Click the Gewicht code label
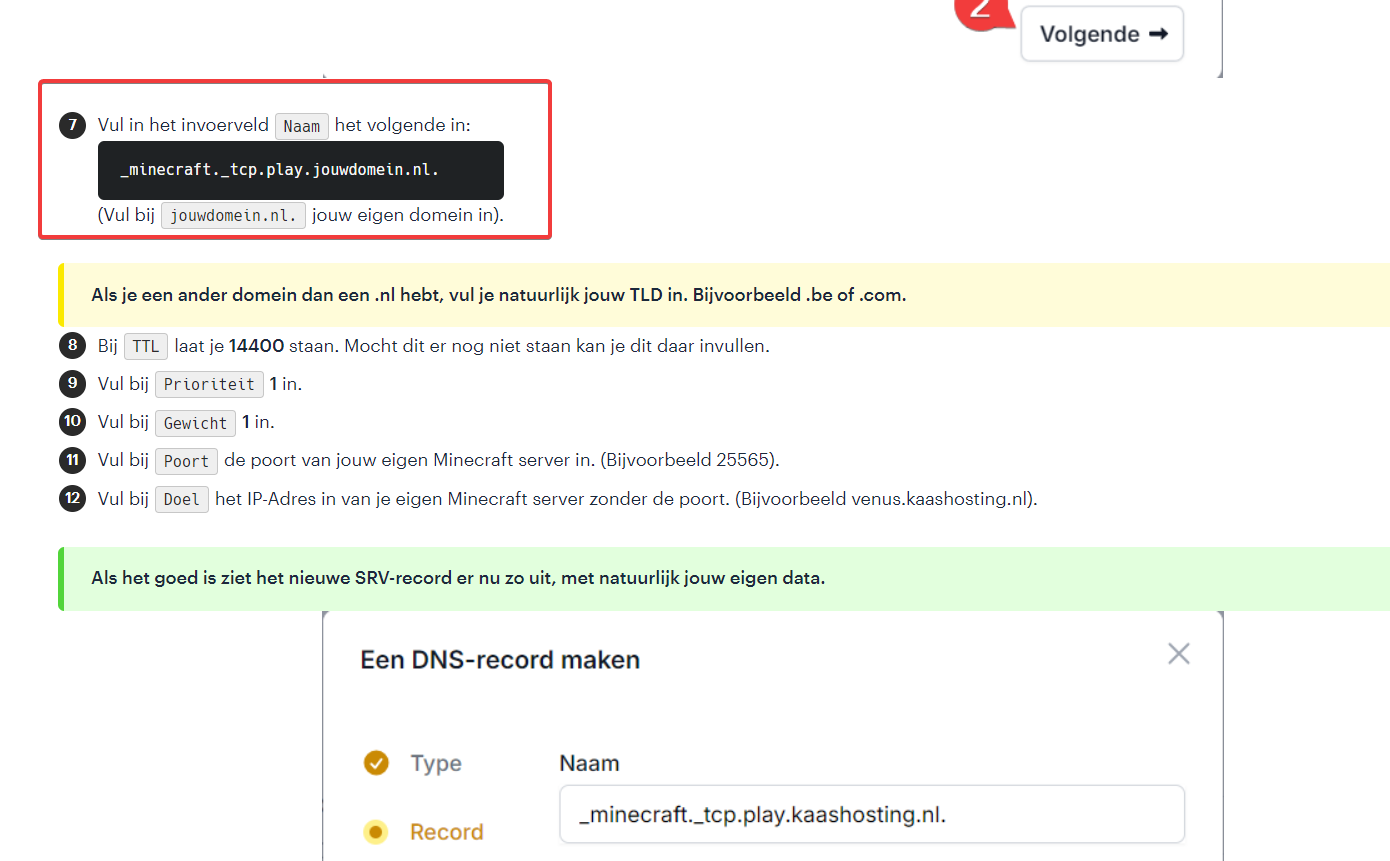The image size is (1390, 861). click(195, 423)
